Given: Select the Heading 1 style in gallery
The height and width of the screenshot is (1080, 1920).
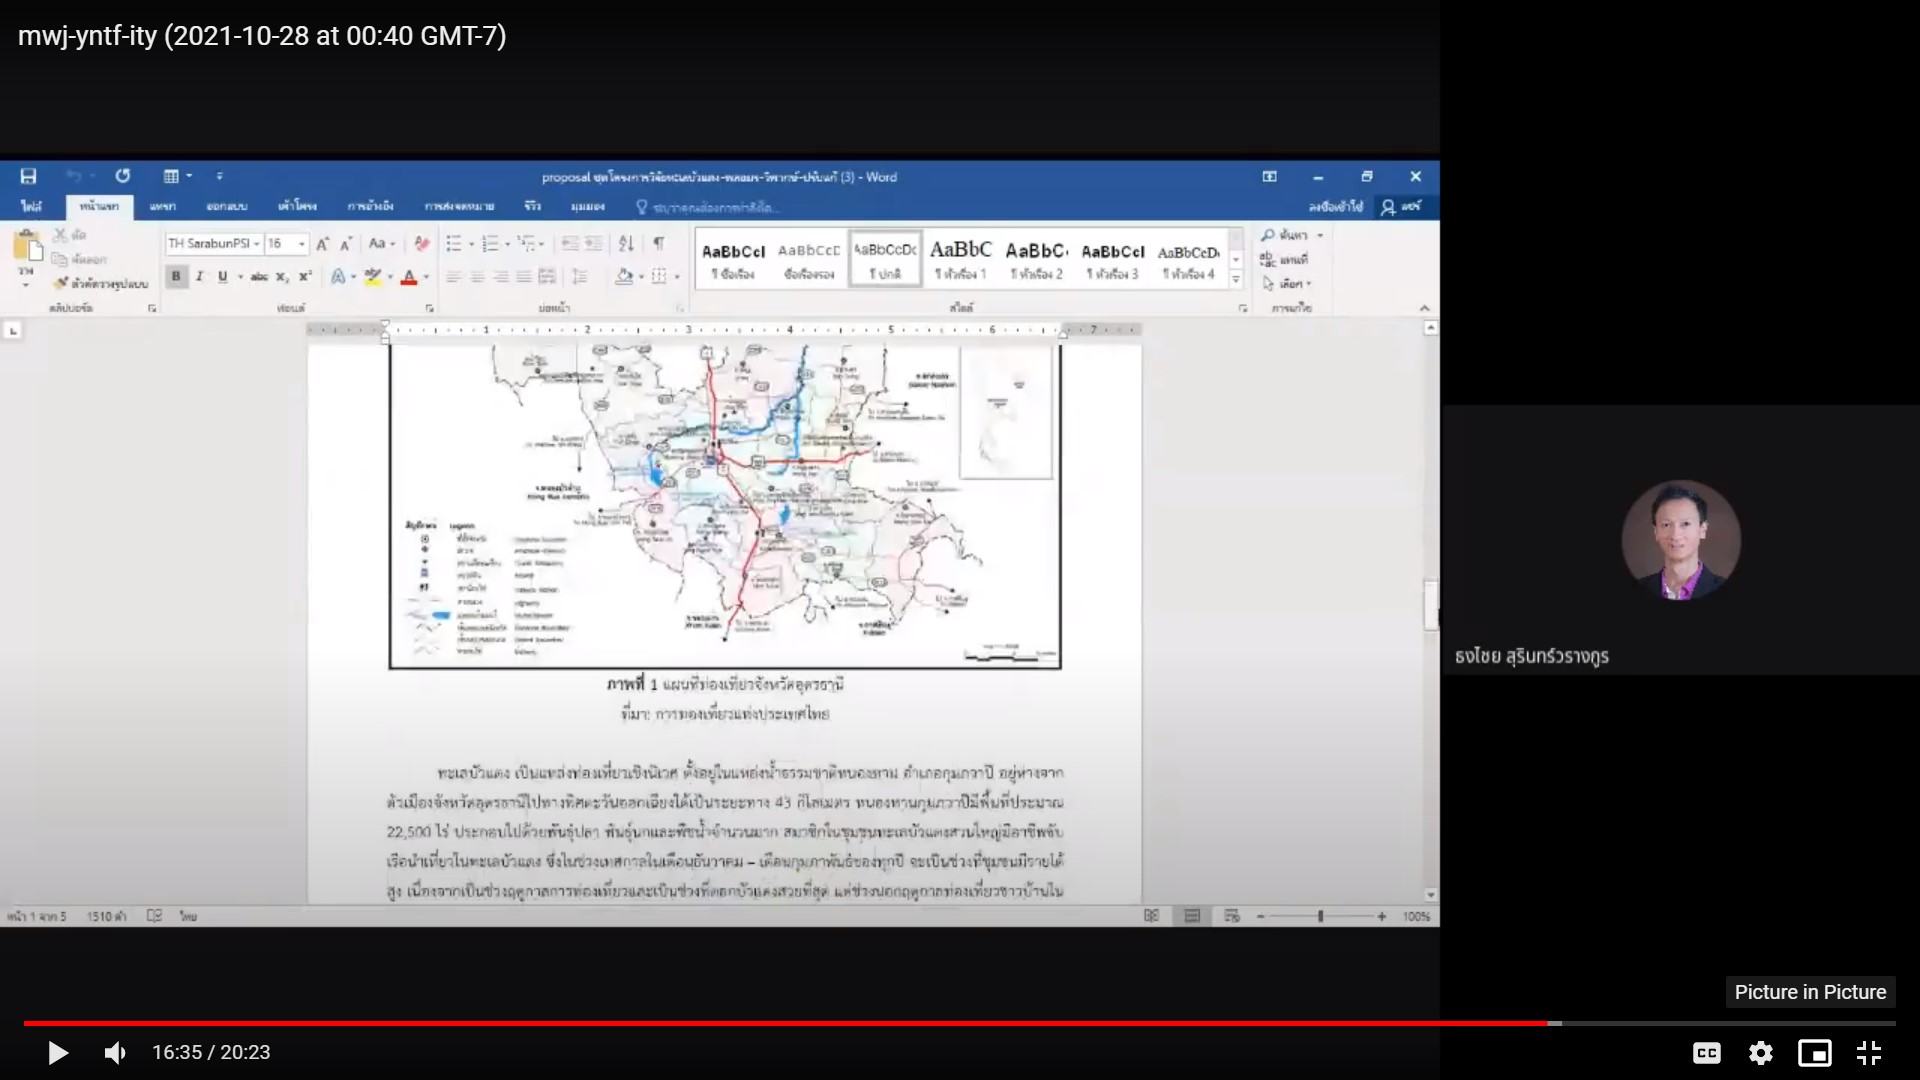Looking at the screenshot, I should 960,259.
